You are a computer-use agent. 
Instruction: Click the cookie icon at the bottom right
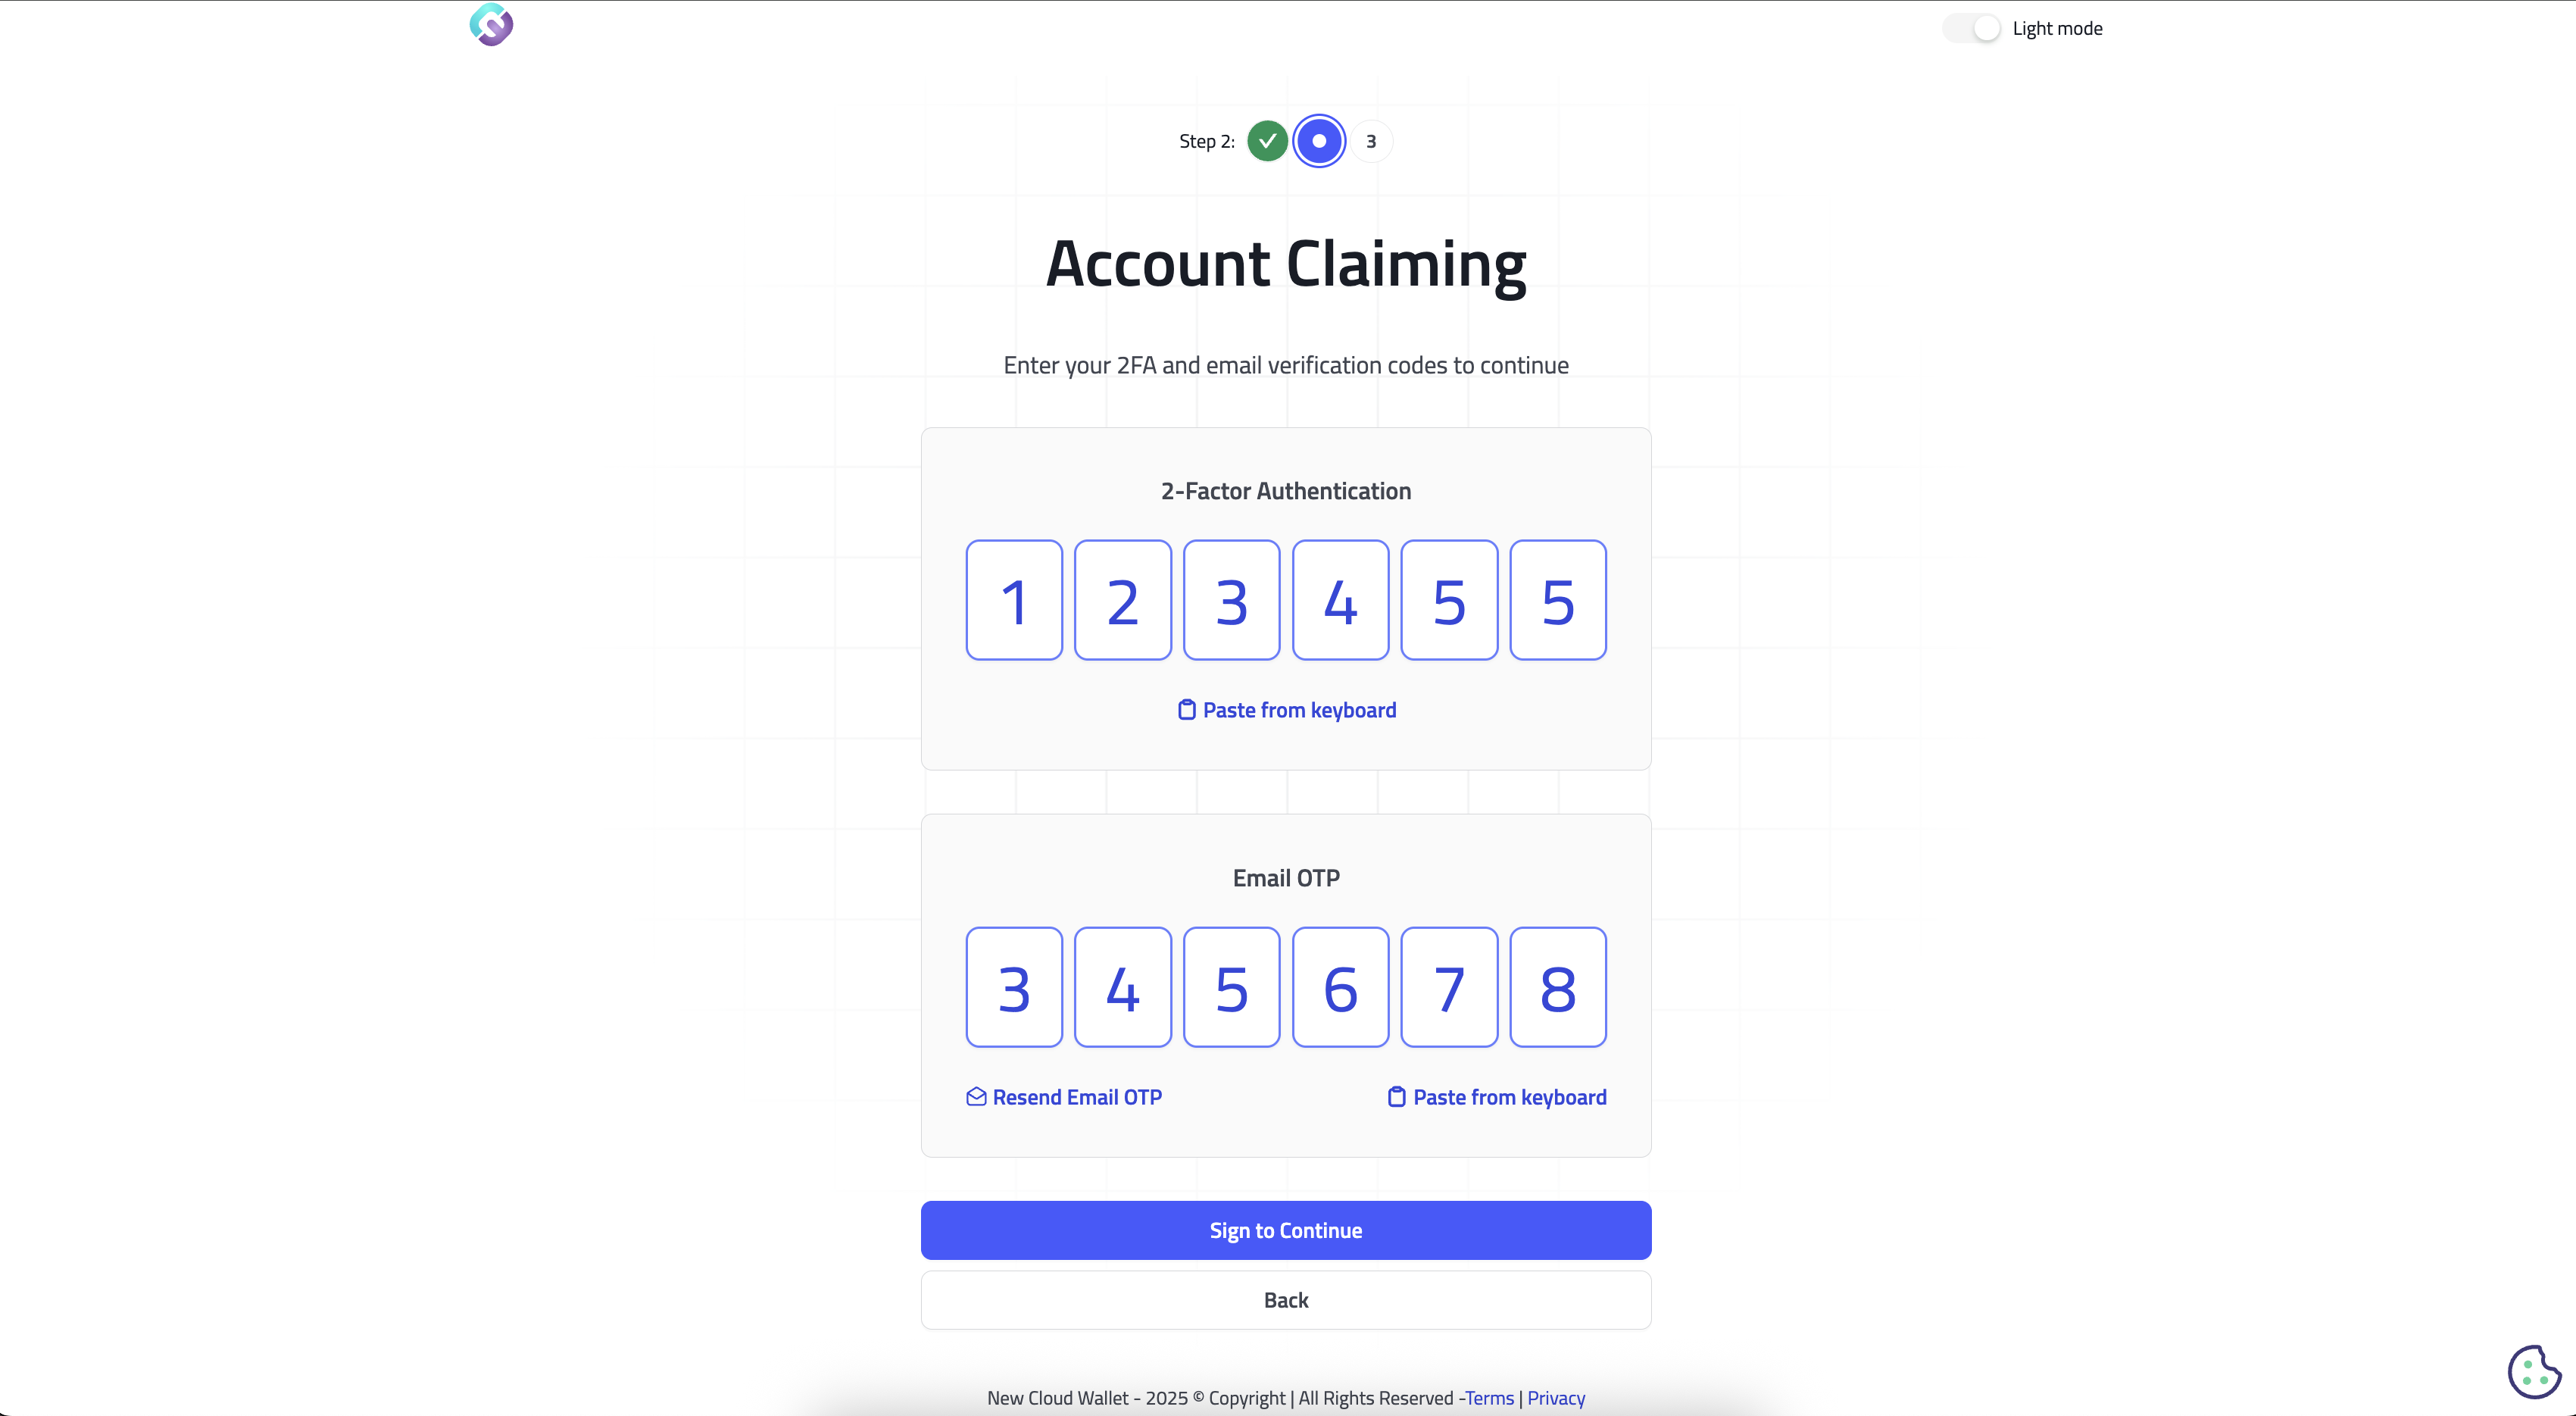tap(2534, 1371)
